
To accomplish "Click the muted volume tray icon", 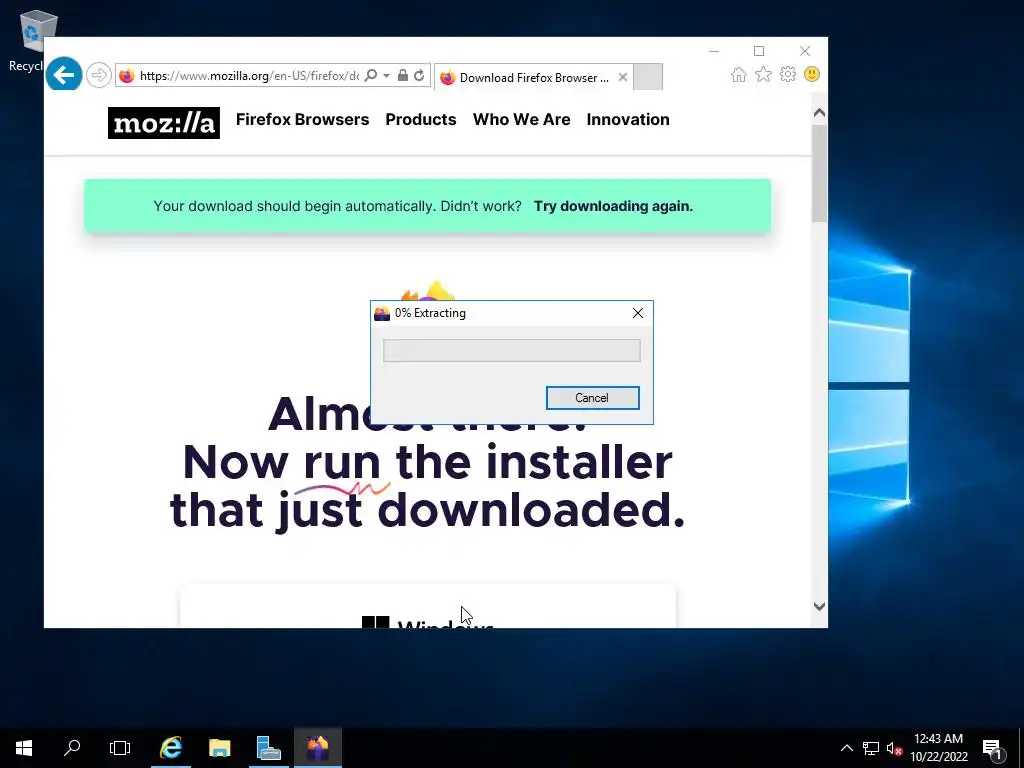I will click(894, 748).
